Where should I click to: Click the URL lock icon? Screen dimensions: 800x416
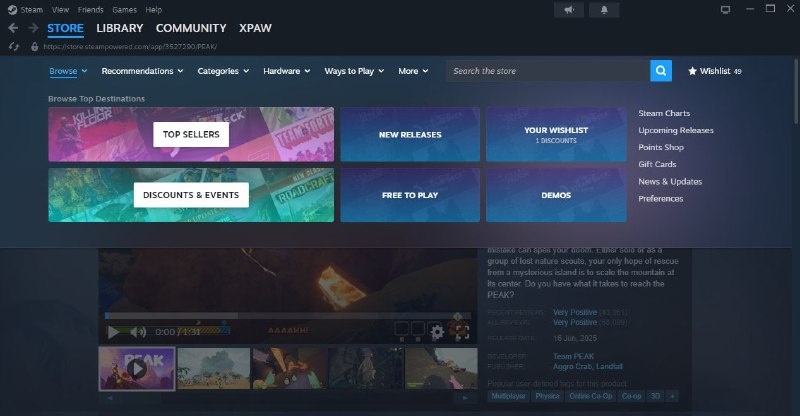[x=35, y=46]
